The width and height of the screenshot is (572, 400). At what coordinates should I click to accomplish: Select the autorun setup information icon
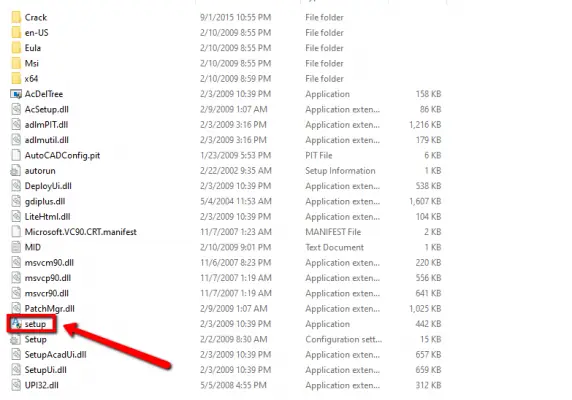coord(16,171)
